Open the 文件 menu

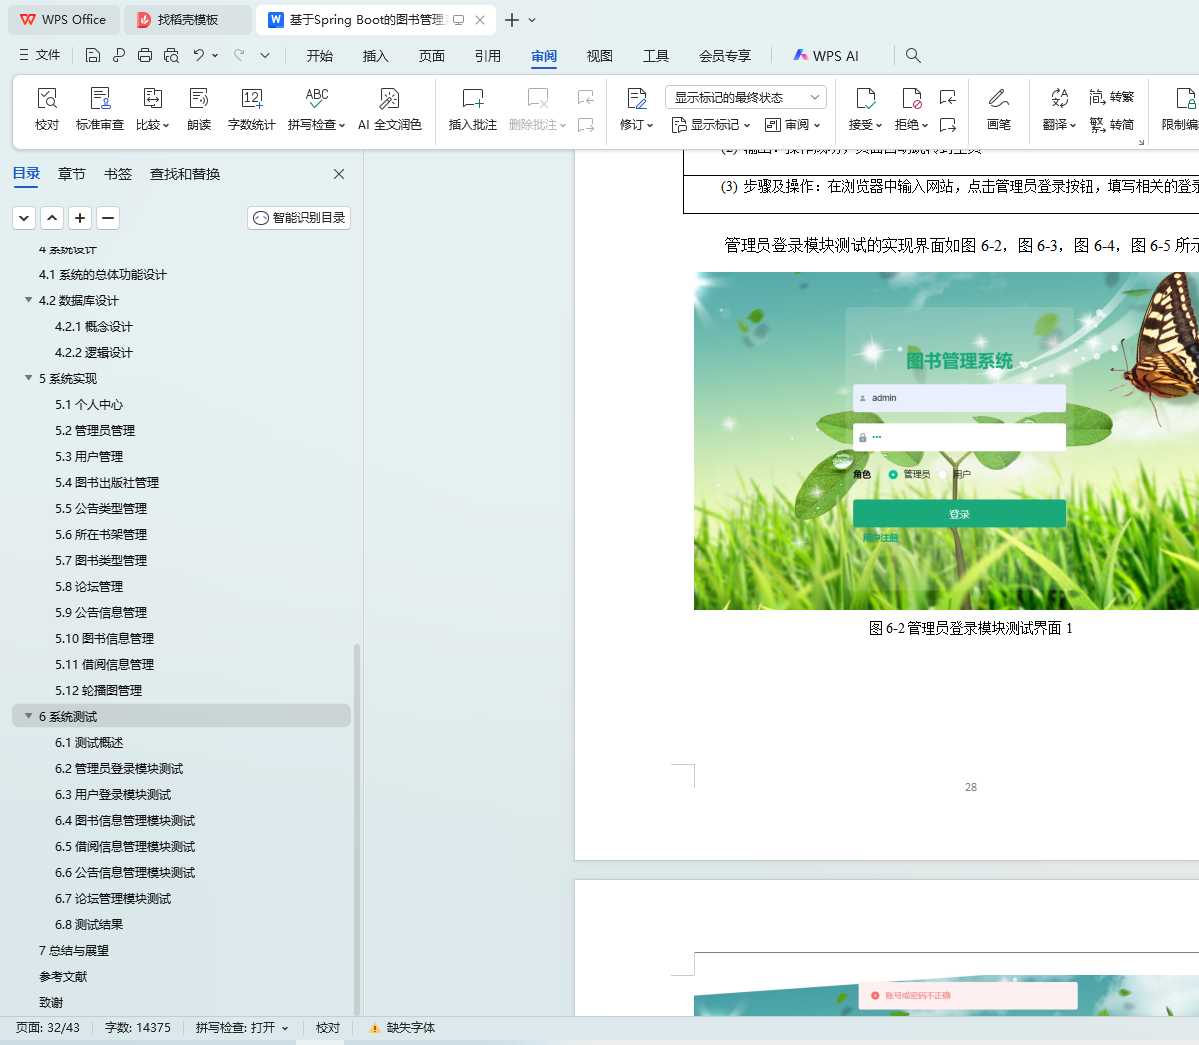coord(40,55)
